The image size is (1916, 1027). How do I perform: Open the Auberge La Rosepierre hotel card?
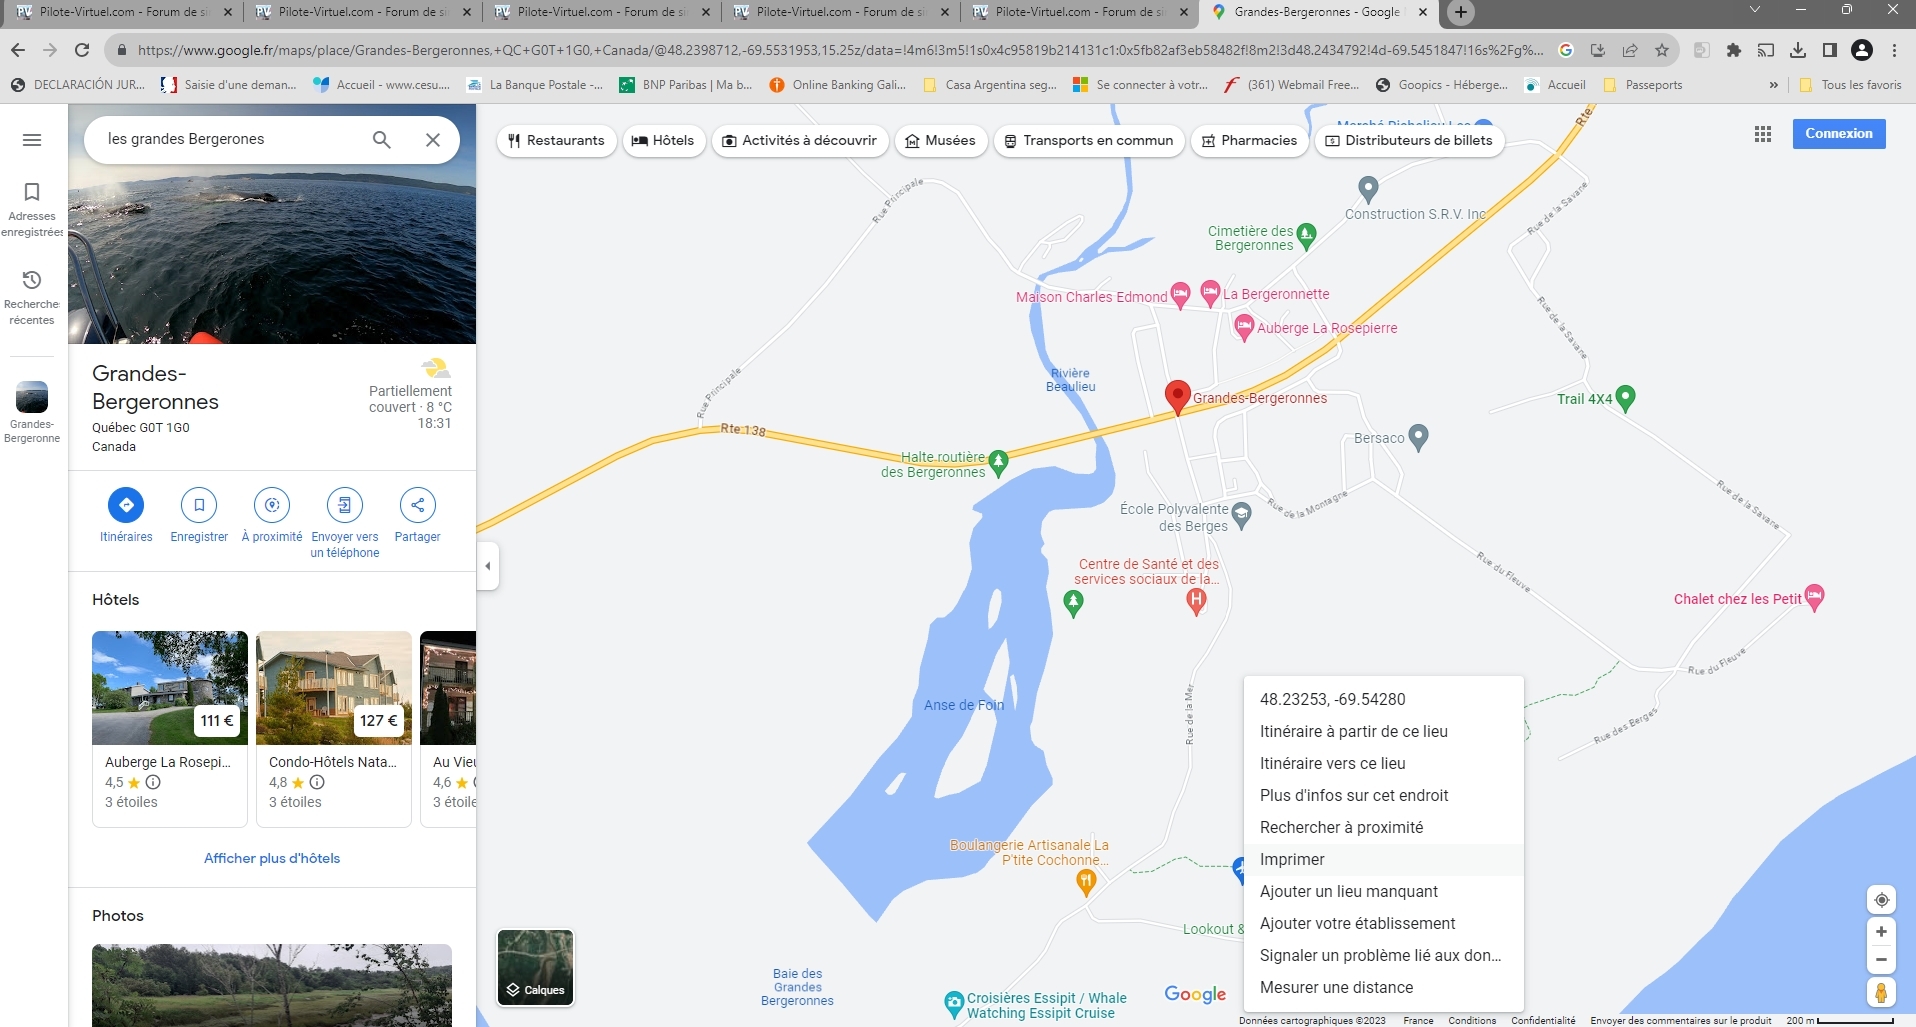(x=170, y=729)
